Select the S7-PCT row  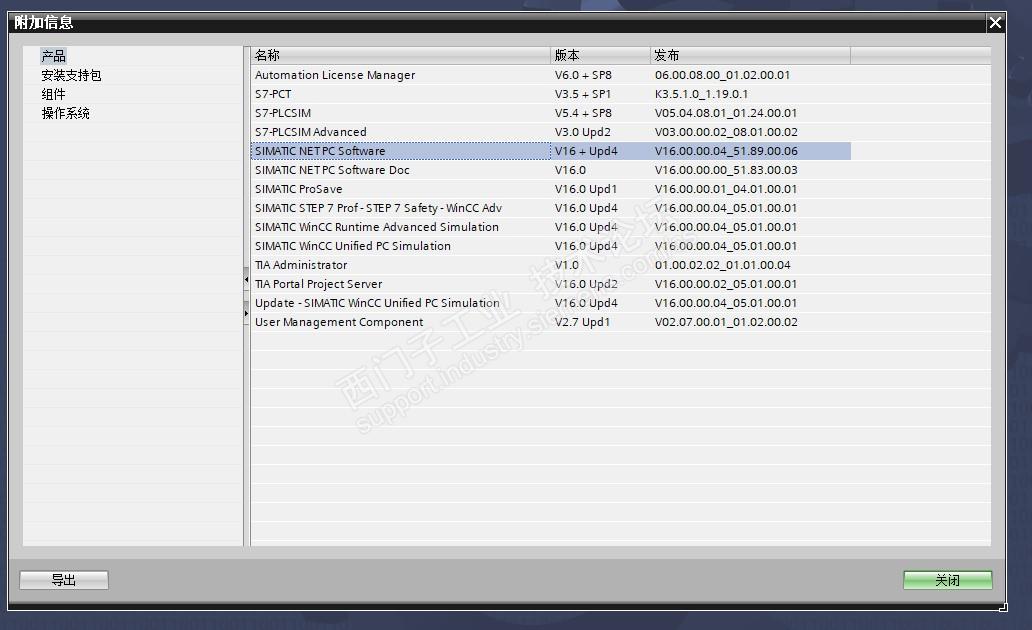(x=551, y=94)
